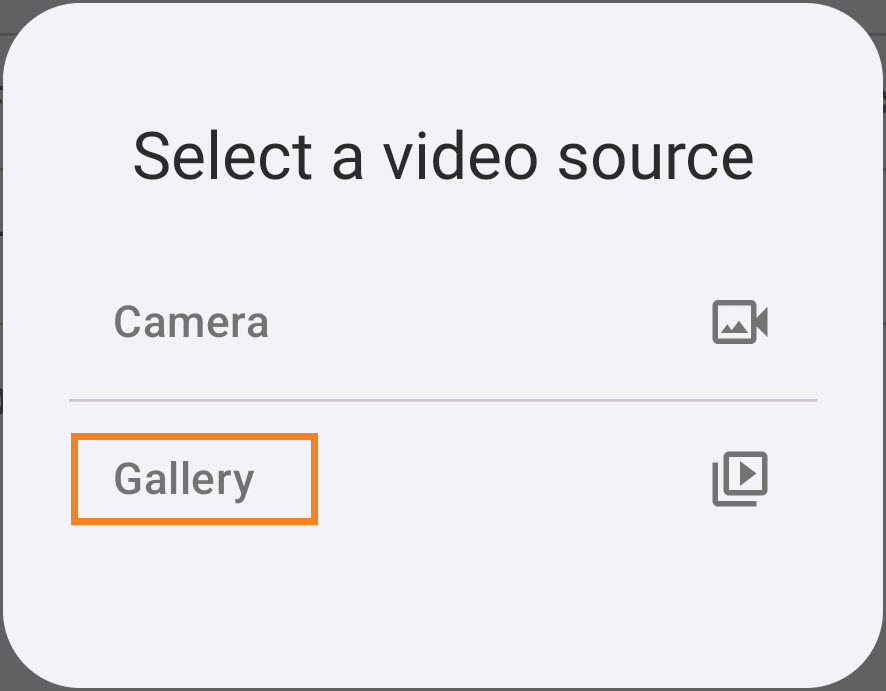Image resolution: width=886 pixels, height=691 pixels.
Task: Click the "Select a video source" heading
Action: (x=444, y=157)
